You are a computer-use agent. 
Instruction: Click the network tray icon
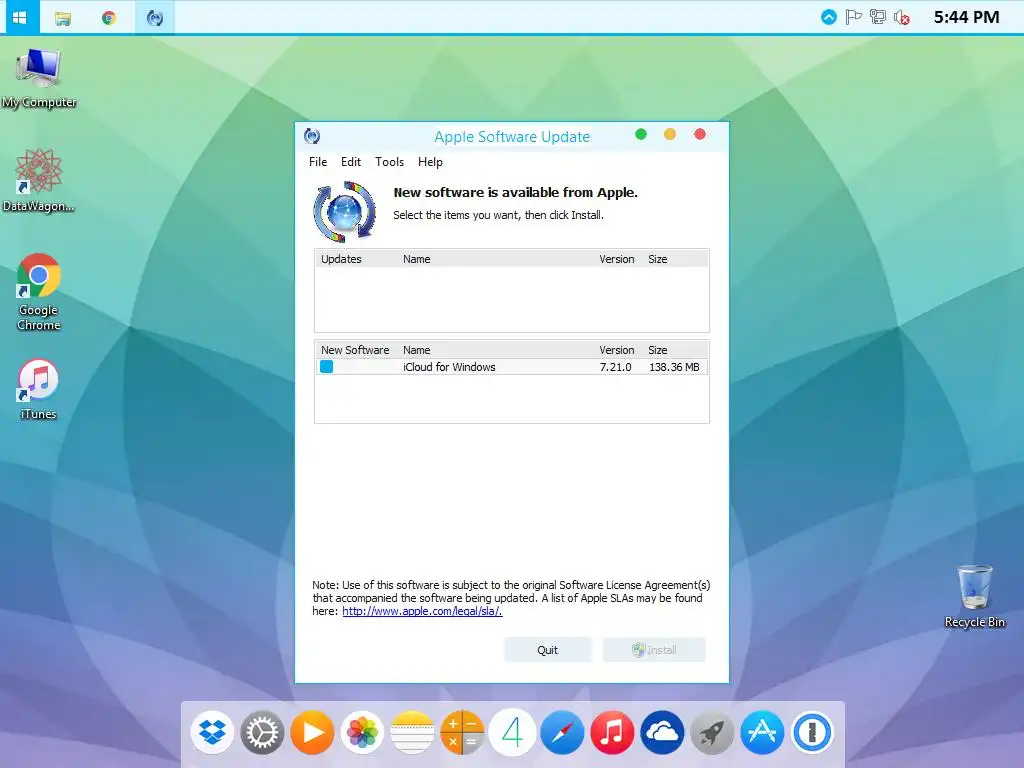click(x=878, y=17)
